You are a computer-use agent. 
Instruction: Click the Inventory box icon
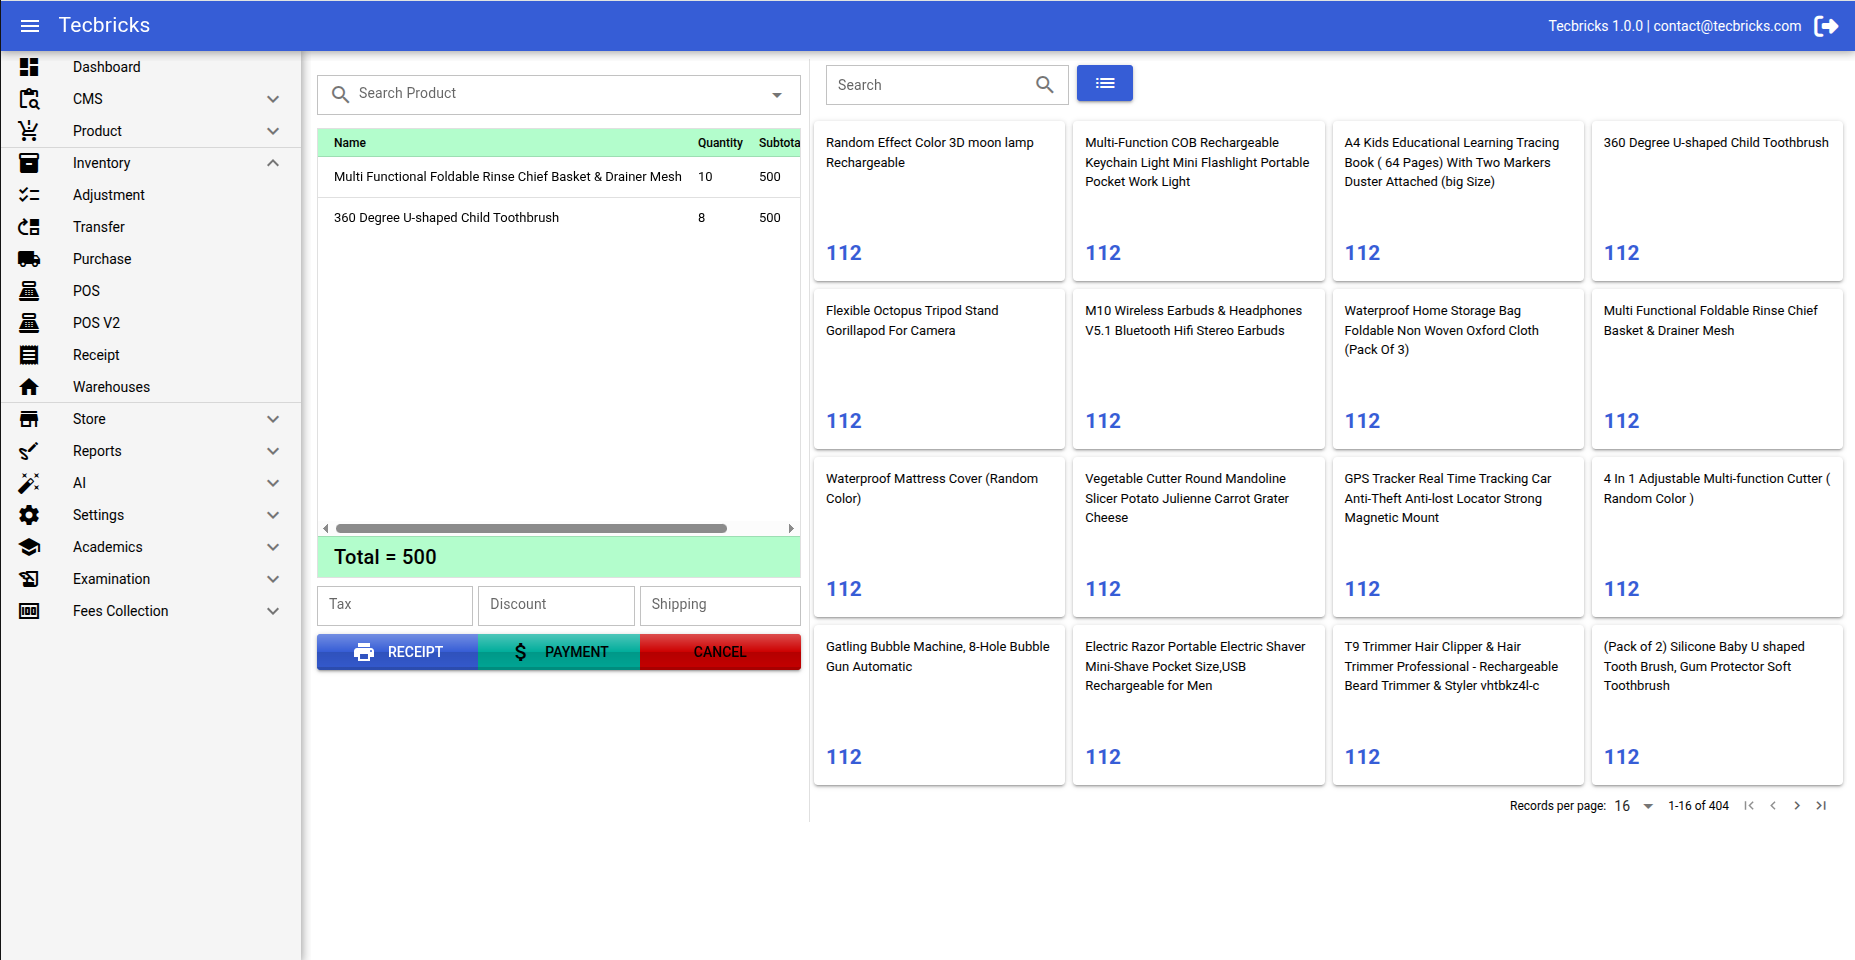tap(29, 163)
